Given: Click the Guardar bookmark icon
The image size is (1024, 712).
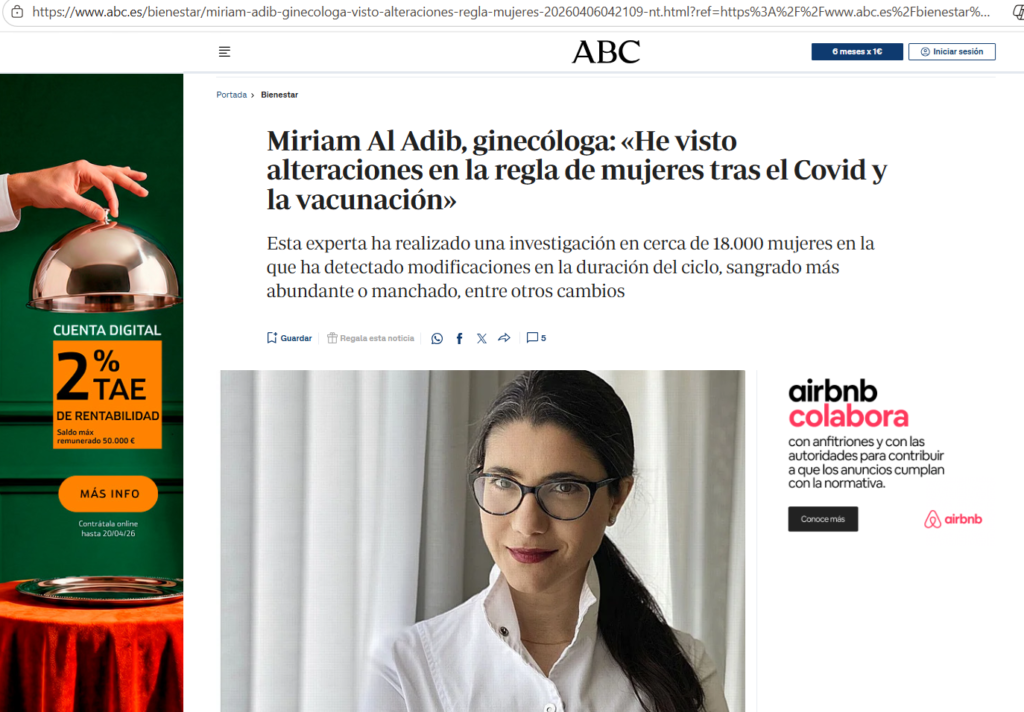Looking at the screenshot, I should click(272, 338).
